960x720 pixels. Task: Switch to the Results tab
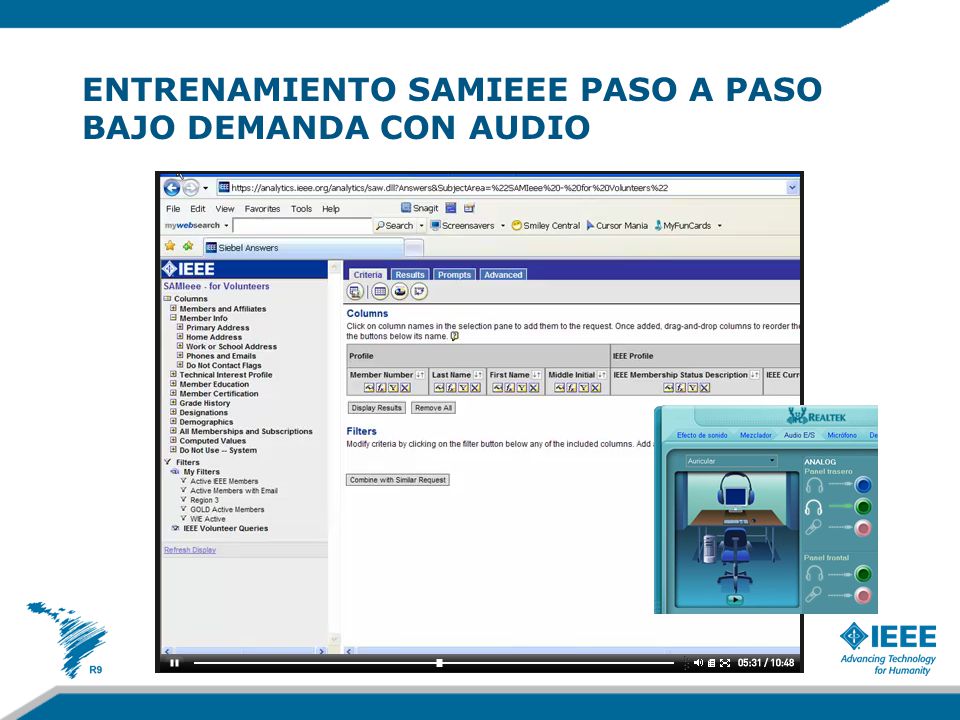[x=410, y=274]
